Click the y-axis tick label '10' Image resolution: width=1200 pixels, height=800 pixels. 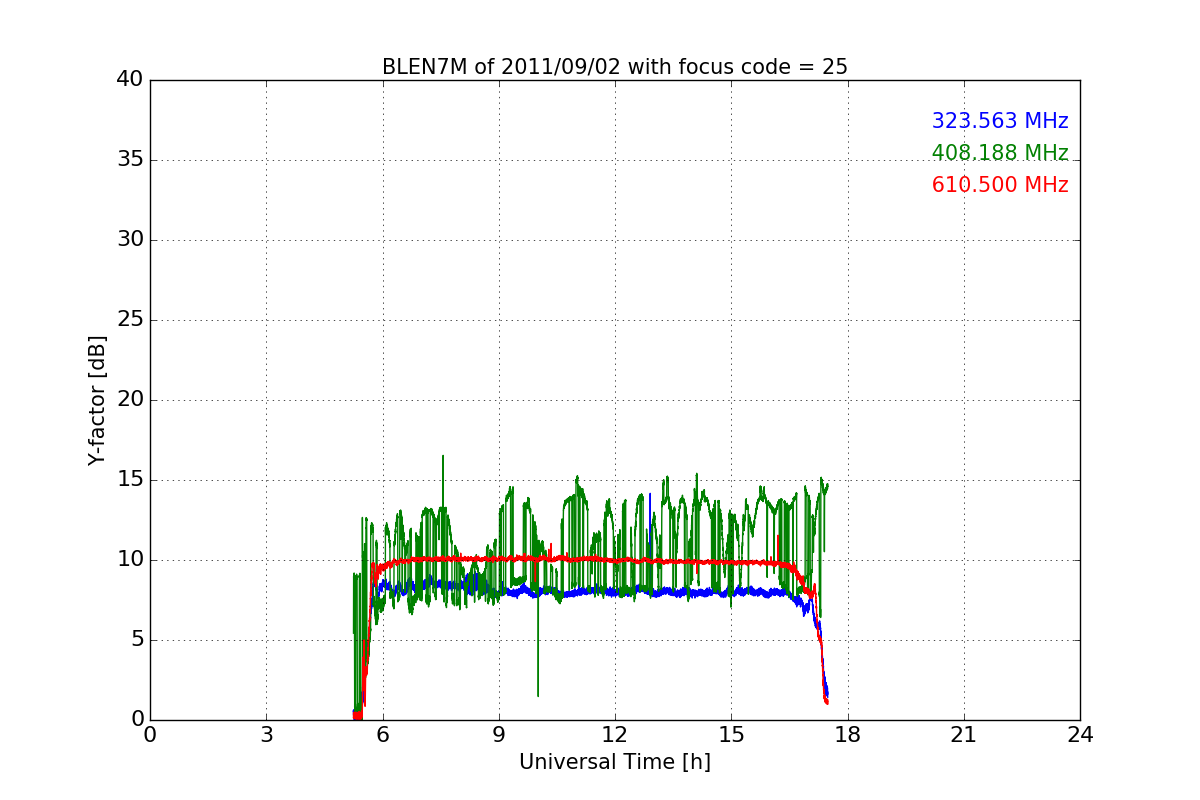(x=130, y=560)
